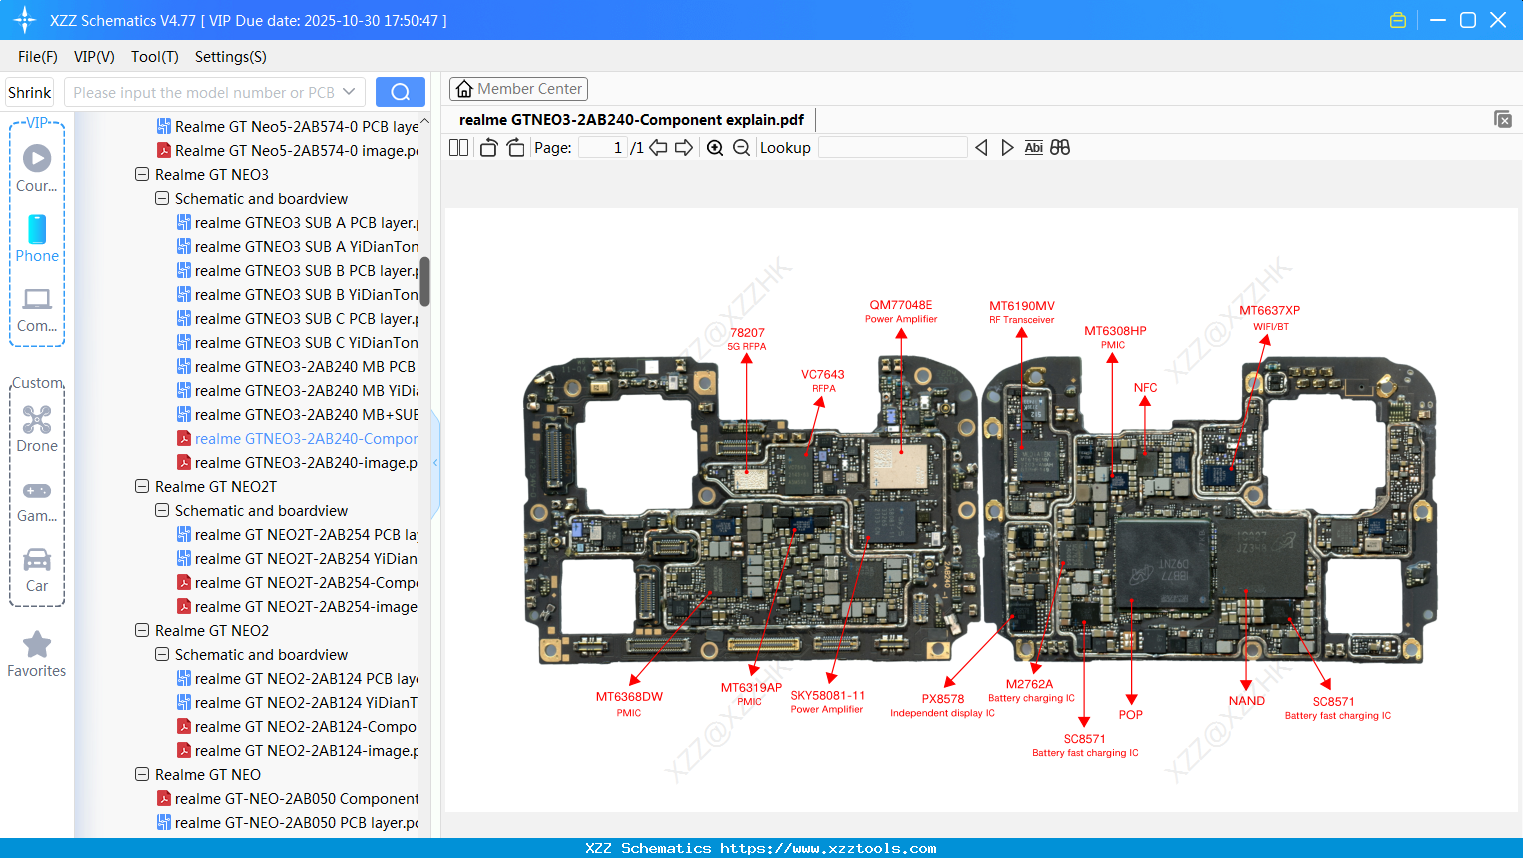Go to the previous page arrow
The image size is (1523, 858).
(658, 147)
